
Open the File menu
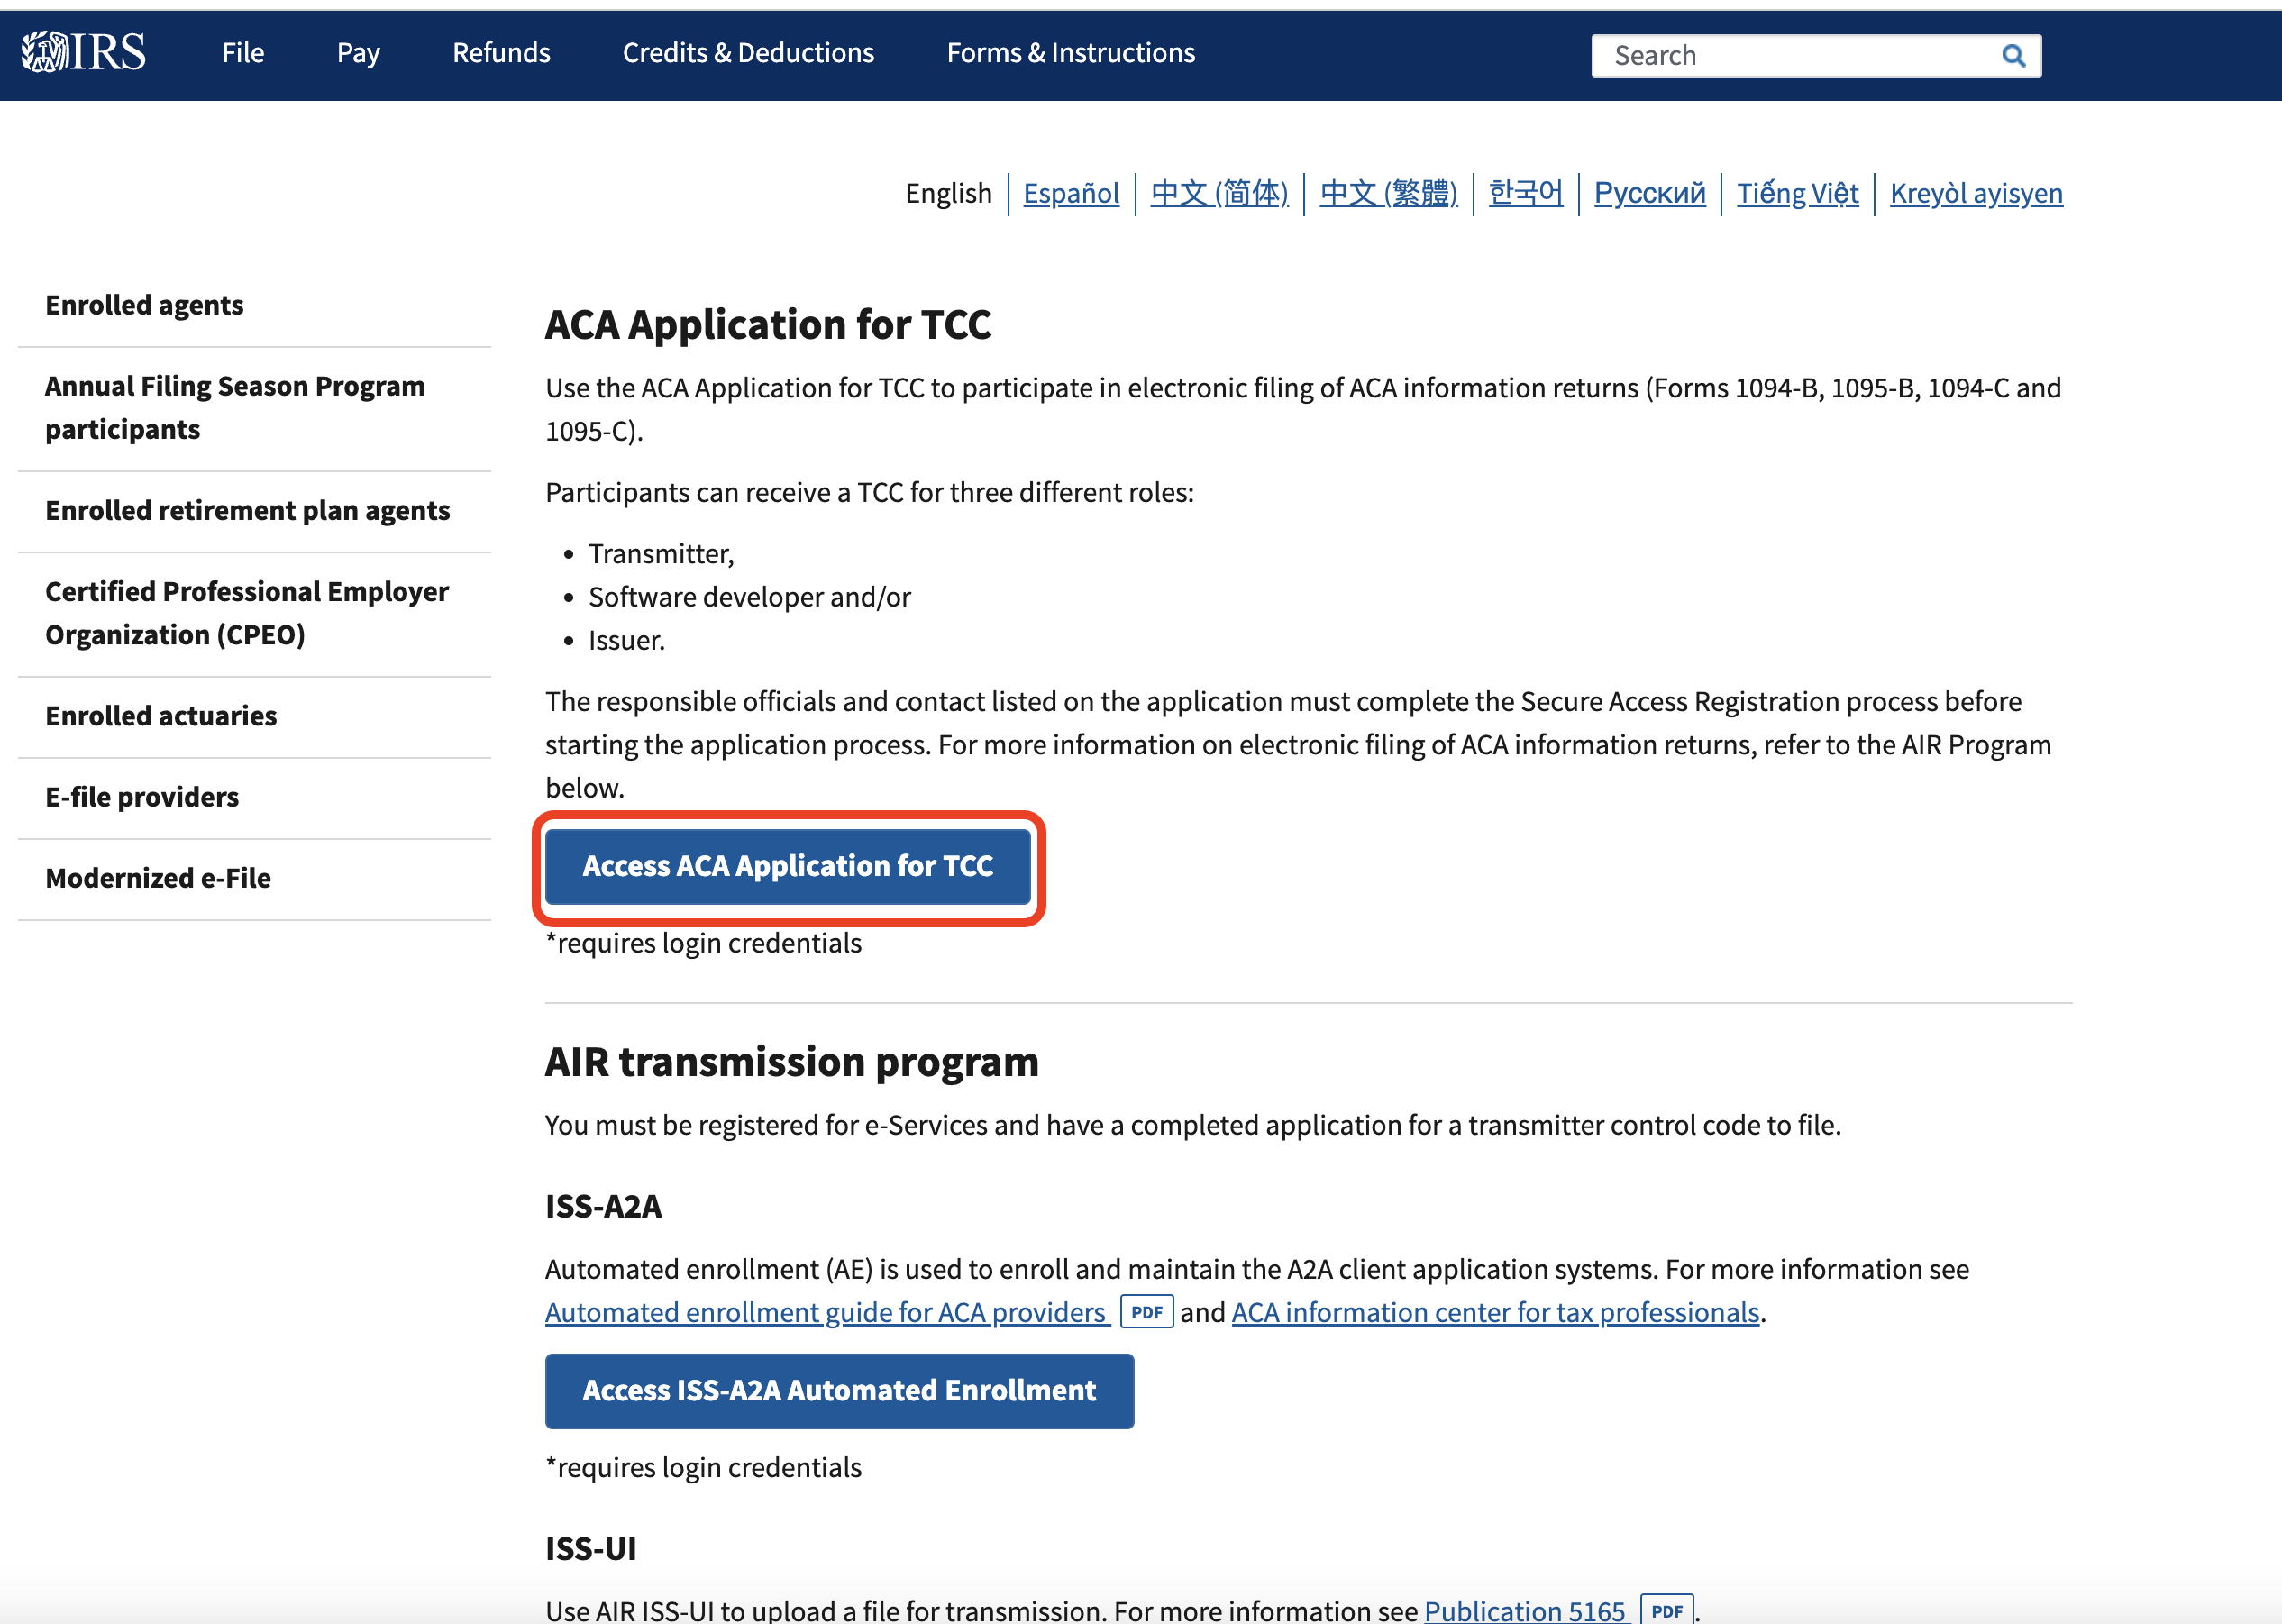[x=242, y=52]
